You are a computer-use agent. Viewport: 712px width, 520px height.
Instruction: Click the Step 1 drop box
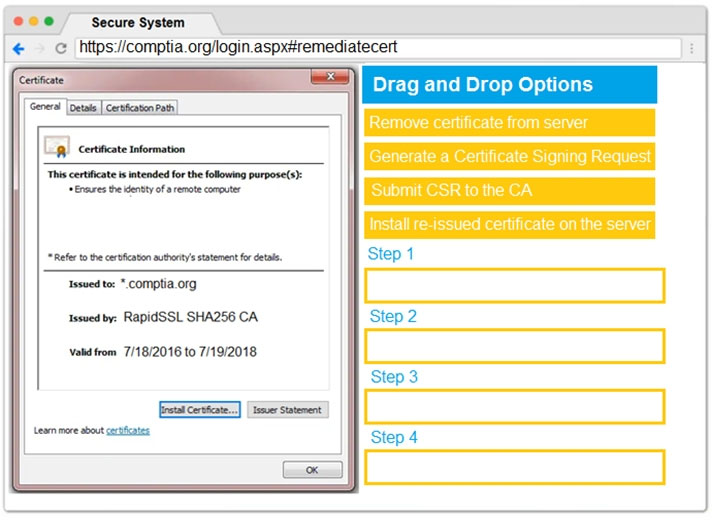pos(515,286)
